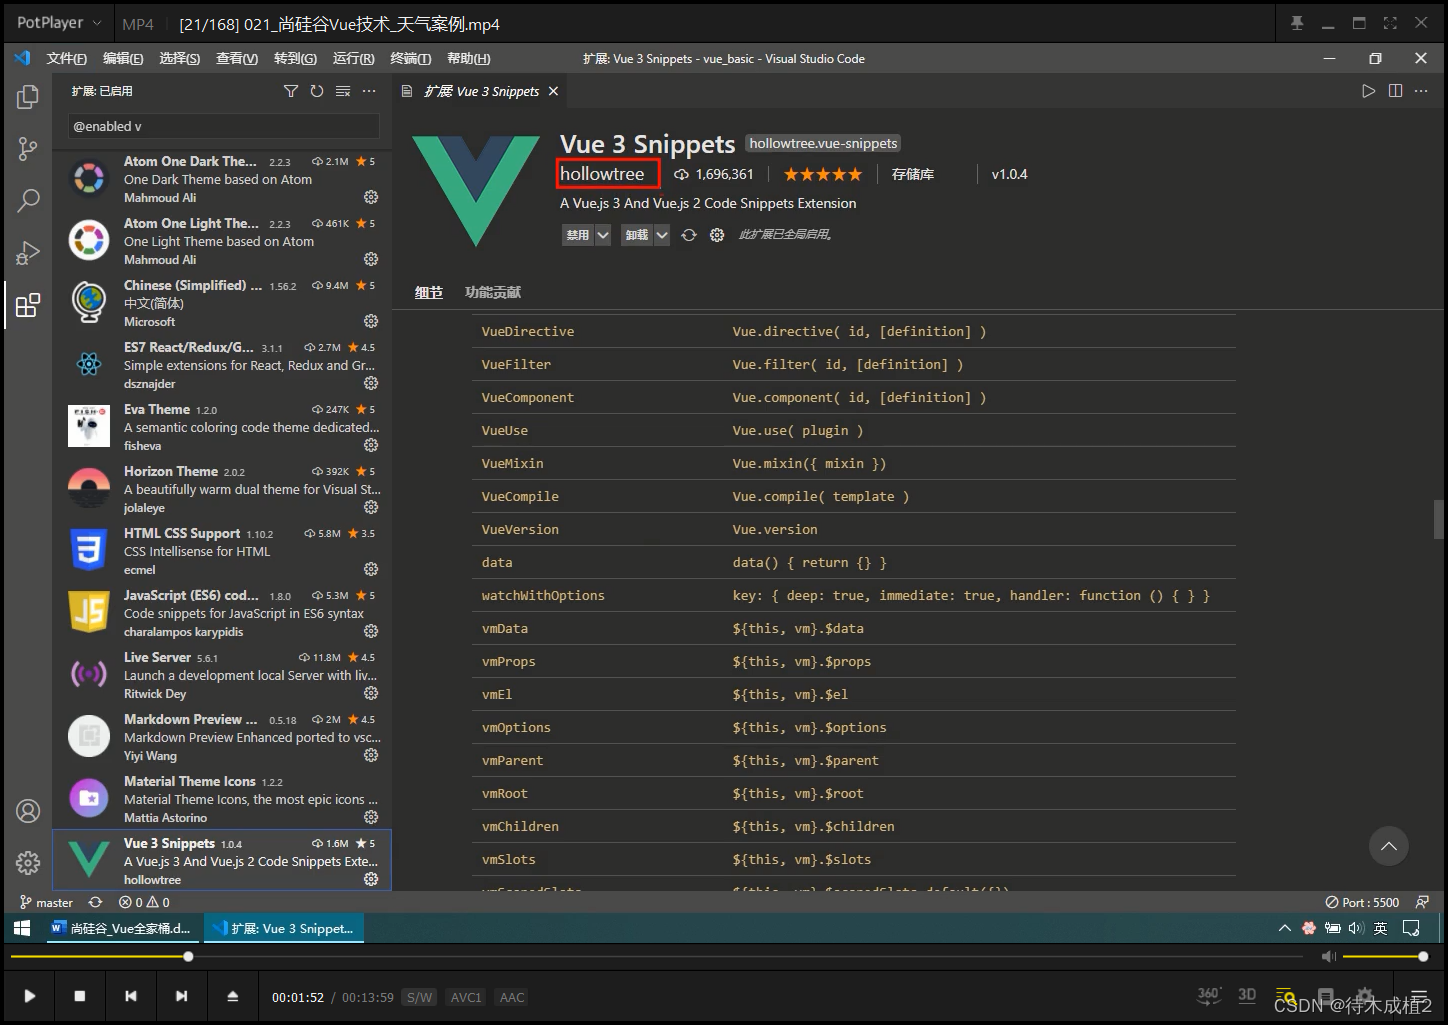The width and height of the screenshot is (1448, 1025).
Task: Open extensions panel more actions menu
Action: pyautogui.click(x=369, y=91)
